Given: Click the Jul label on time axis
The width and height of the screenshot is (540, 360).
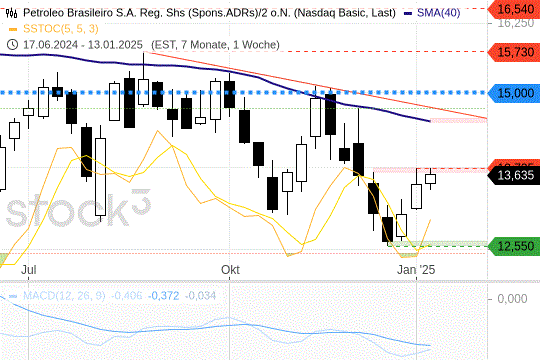Looking at the screenshot, I should pos(29,269).
